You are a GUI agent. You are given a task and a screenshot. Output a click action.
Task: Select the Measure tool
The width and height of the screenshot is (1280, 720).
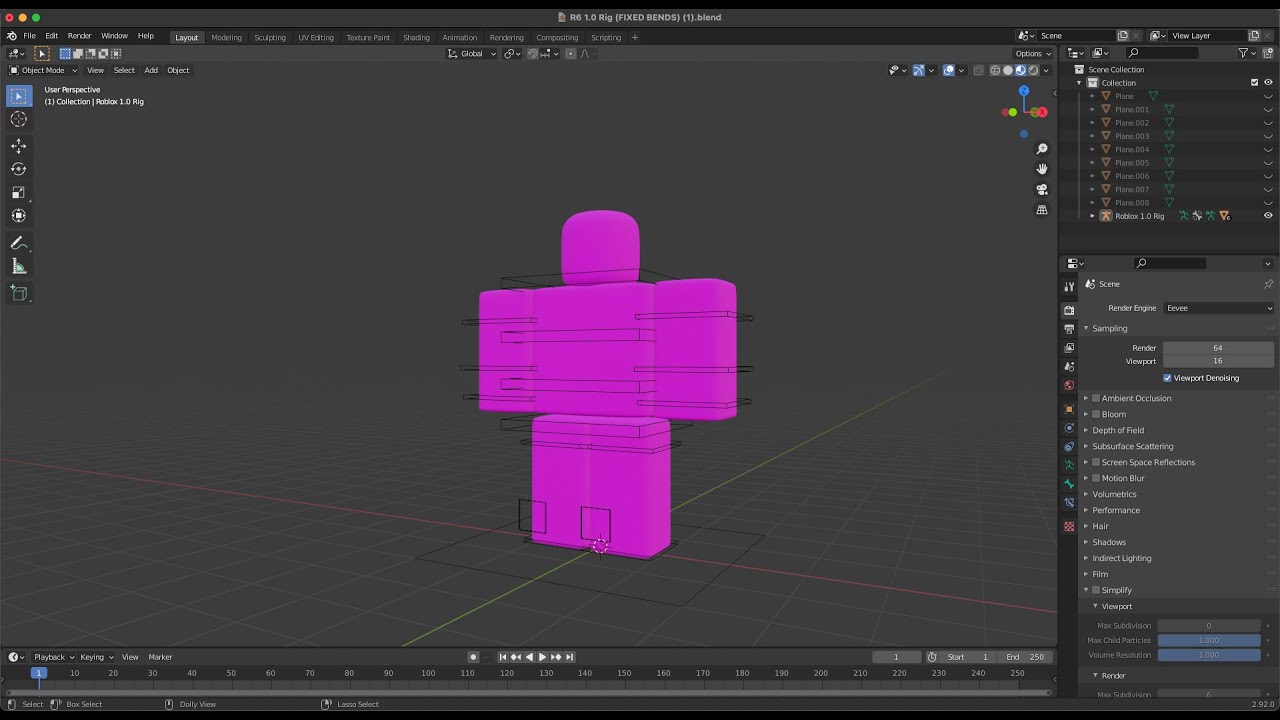[18, 266]
